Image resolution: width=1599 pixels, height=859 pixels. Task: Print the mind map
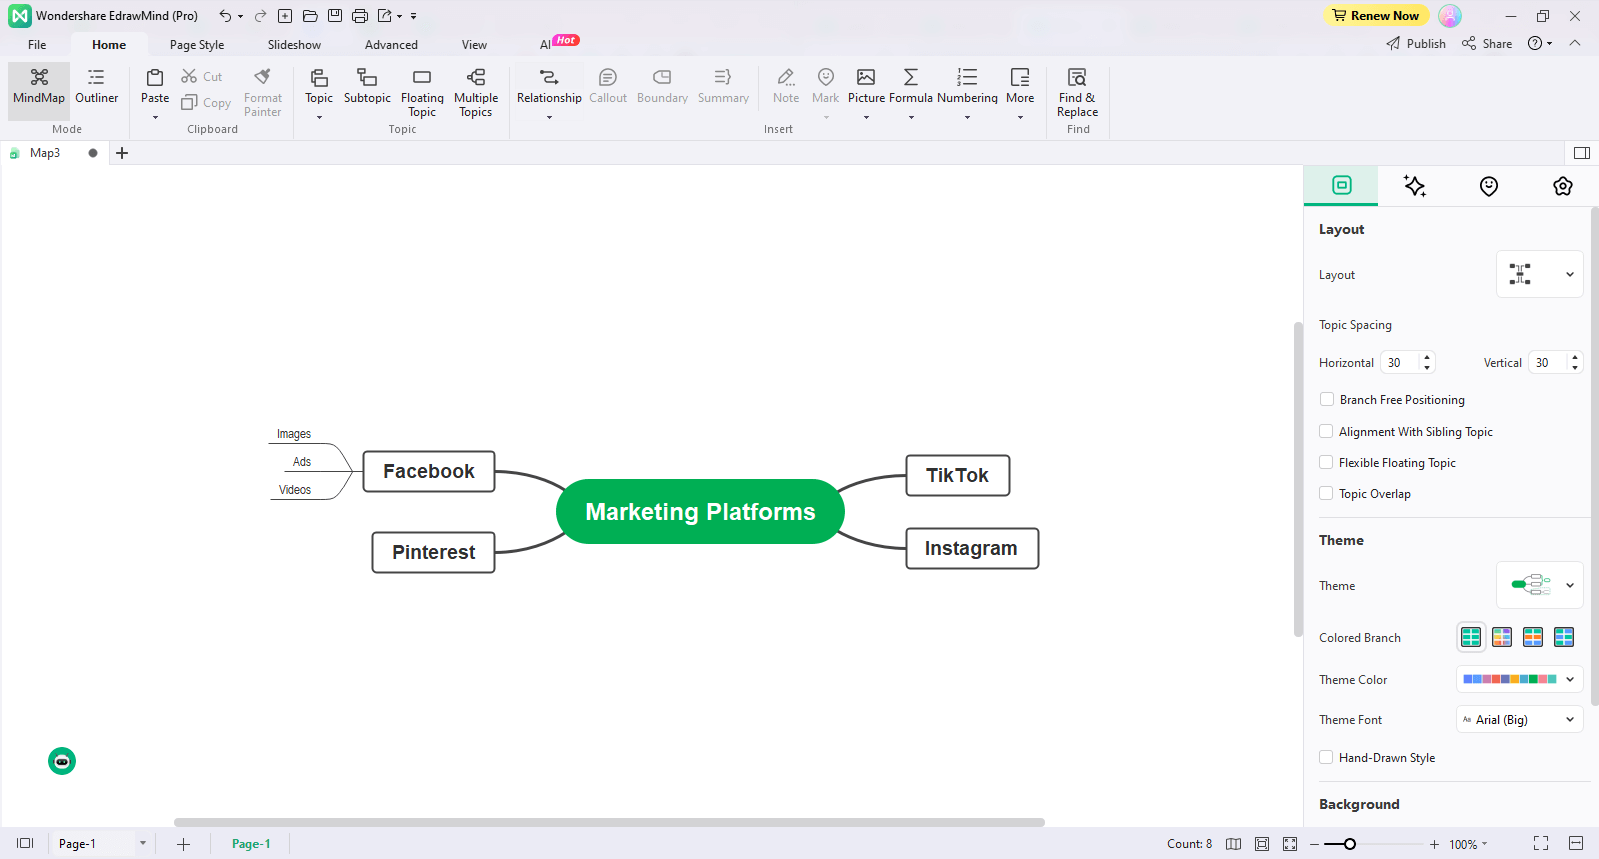360,16
